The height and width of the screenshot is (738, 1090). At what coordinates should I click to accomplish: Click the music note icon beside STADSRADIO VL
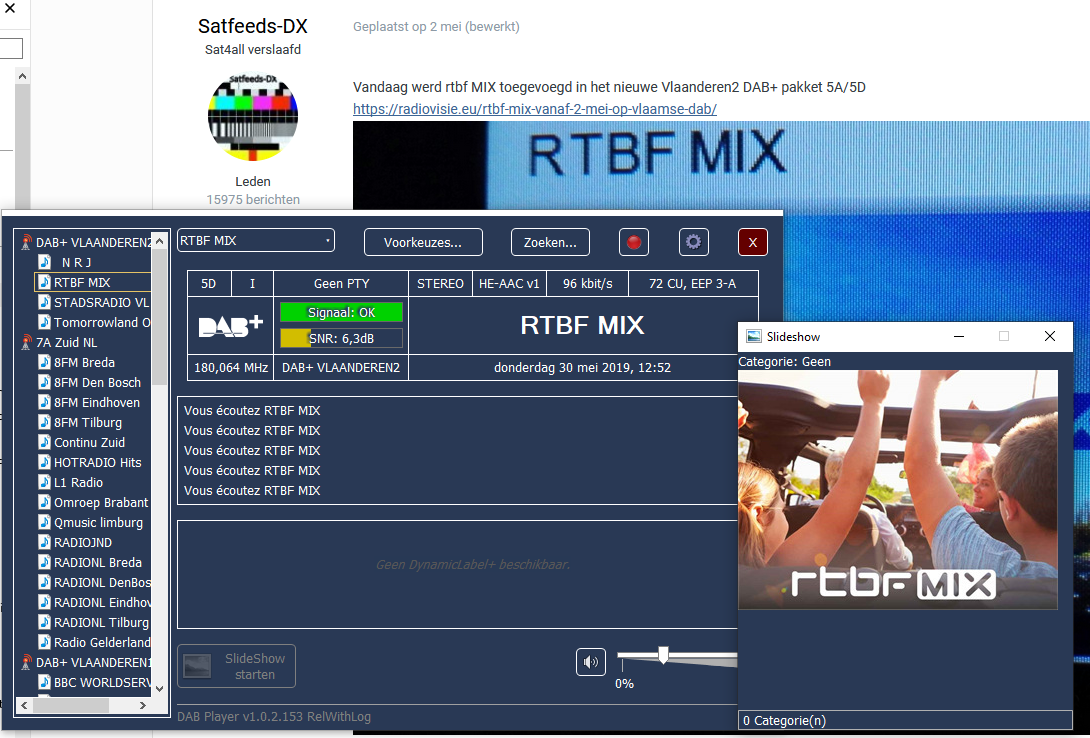tap(44, 302)
